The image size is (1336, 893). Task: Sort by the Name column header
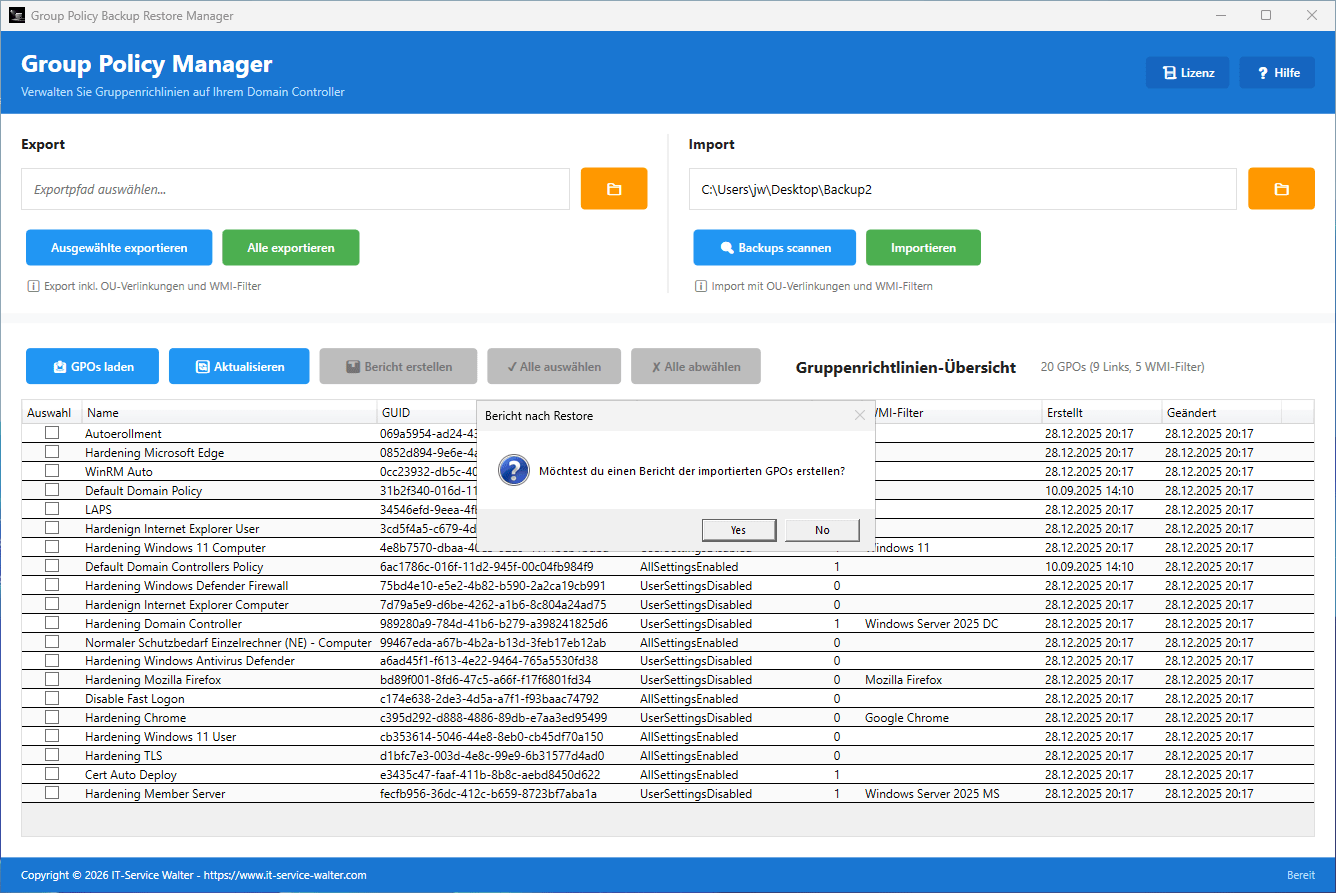click(x=229, y=413)
